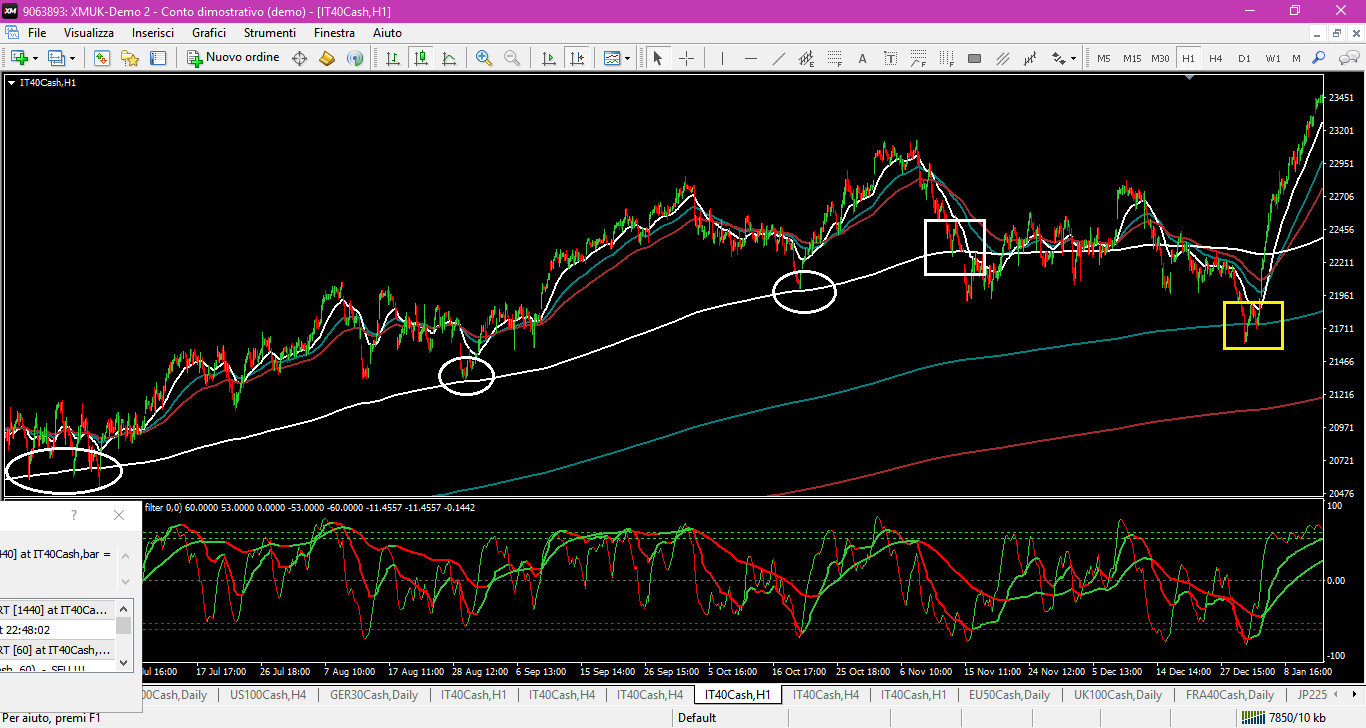Switch to the UK100Cash,Daily chart tab
Screen dimensions: 1366x728
1118,694
